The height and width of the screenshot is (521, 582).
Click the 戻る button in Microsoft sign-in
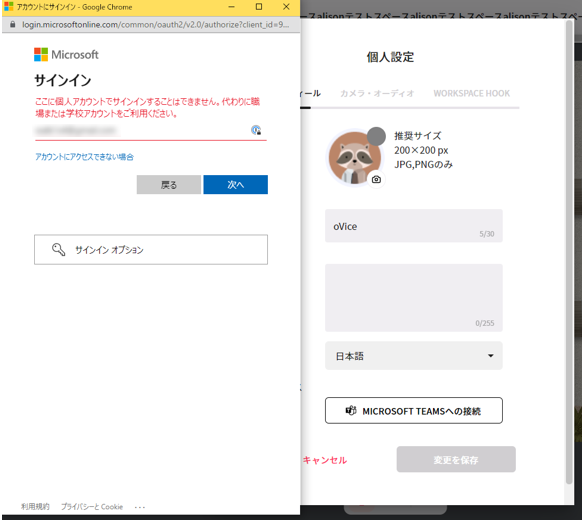(169, 184)
